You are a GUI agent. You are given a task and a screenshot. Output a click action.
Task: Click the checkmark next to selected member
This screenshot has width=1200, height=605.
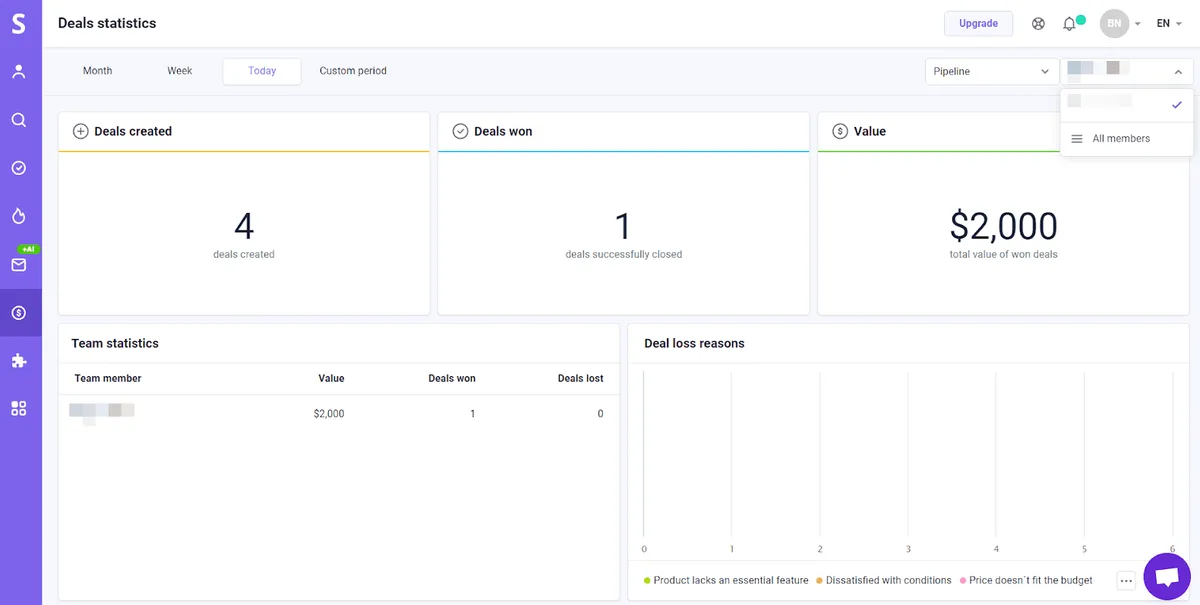(x=1177, y=102)
